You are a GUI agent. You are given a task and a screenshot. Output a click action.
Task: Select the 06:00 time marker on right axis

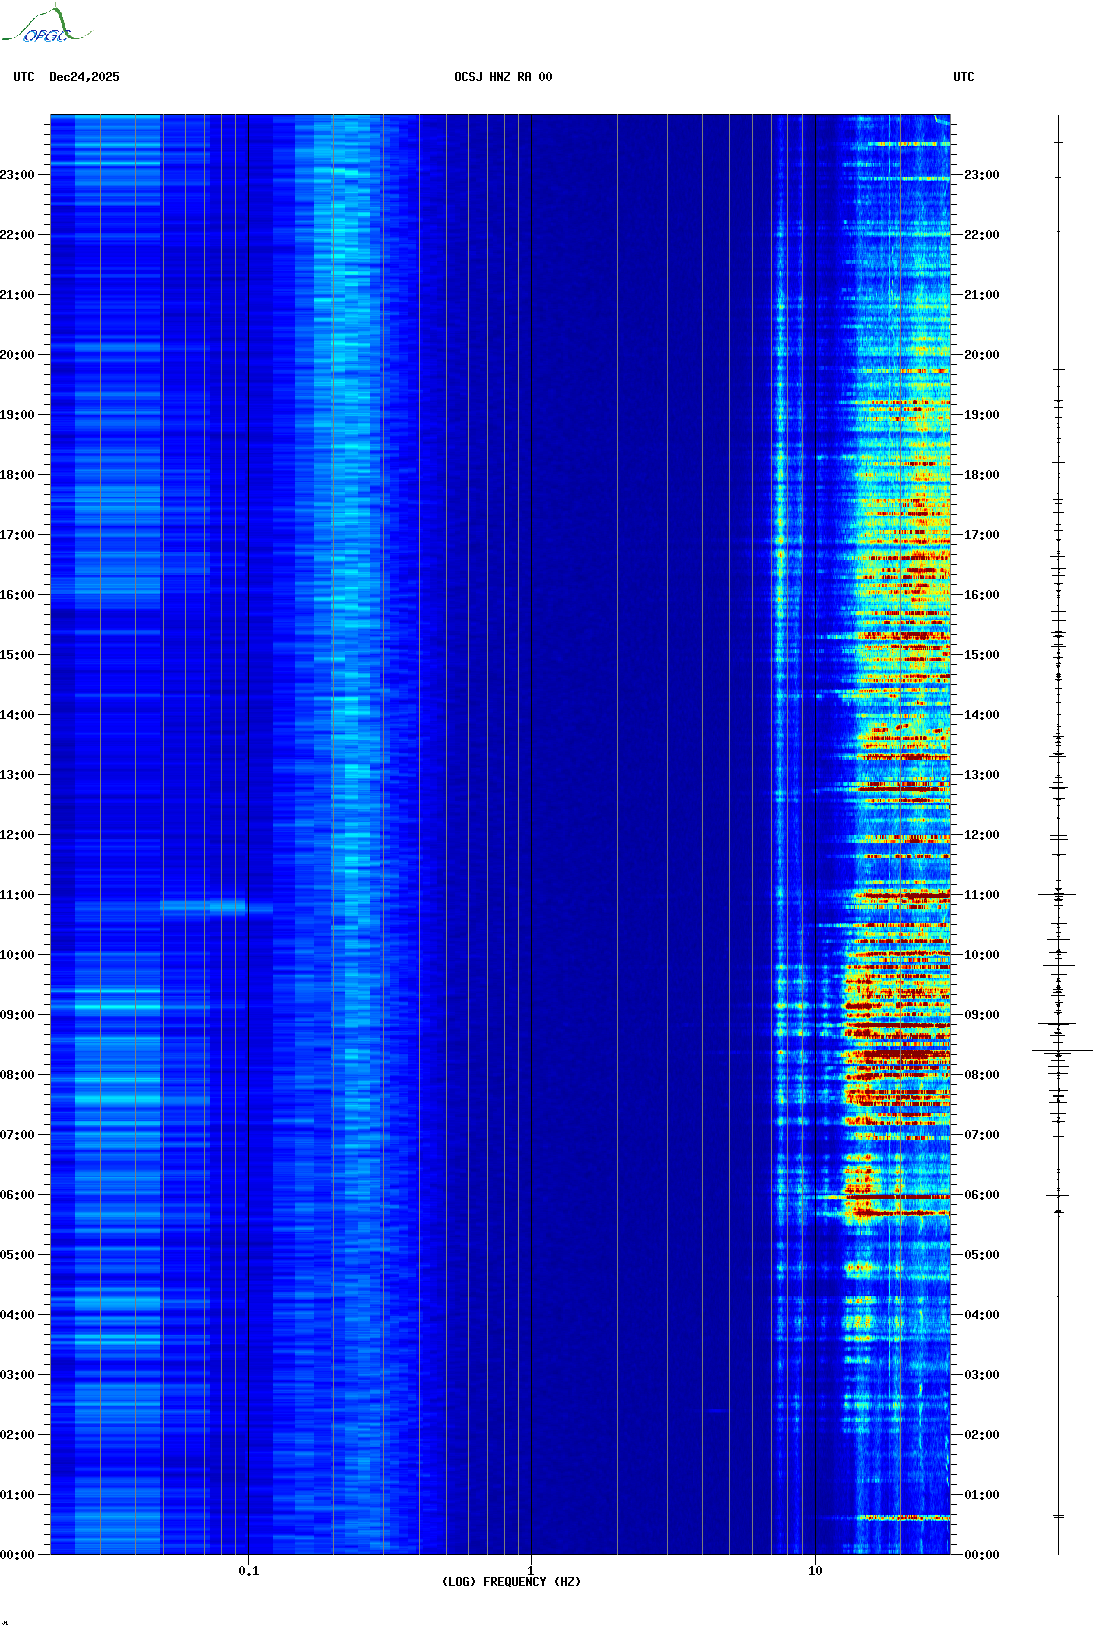pyautogui.click(x=981, y=1195)
